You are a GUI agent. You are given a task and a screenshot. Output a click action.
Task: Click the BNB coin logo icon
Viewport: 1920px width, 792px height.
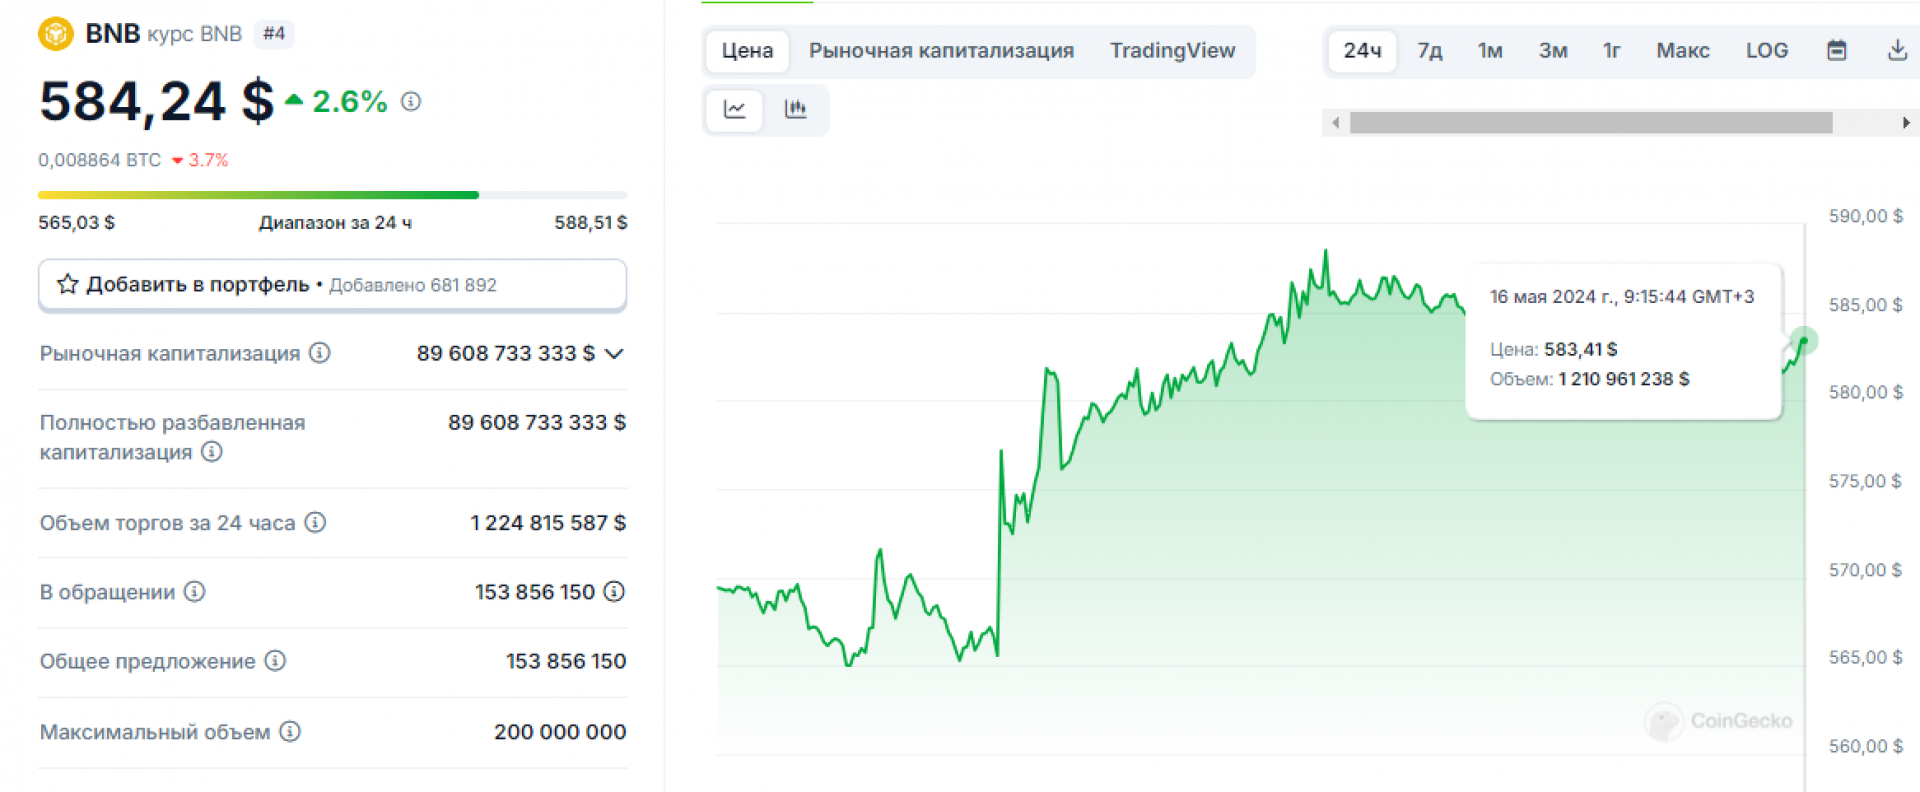[56, 34]
